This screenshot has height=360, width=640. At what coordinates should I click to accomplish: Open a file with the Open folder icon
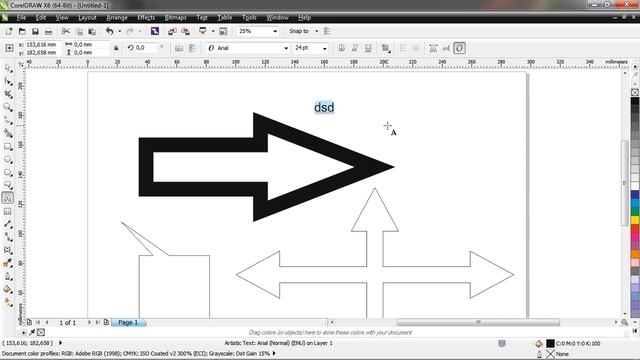click(22, 31)
